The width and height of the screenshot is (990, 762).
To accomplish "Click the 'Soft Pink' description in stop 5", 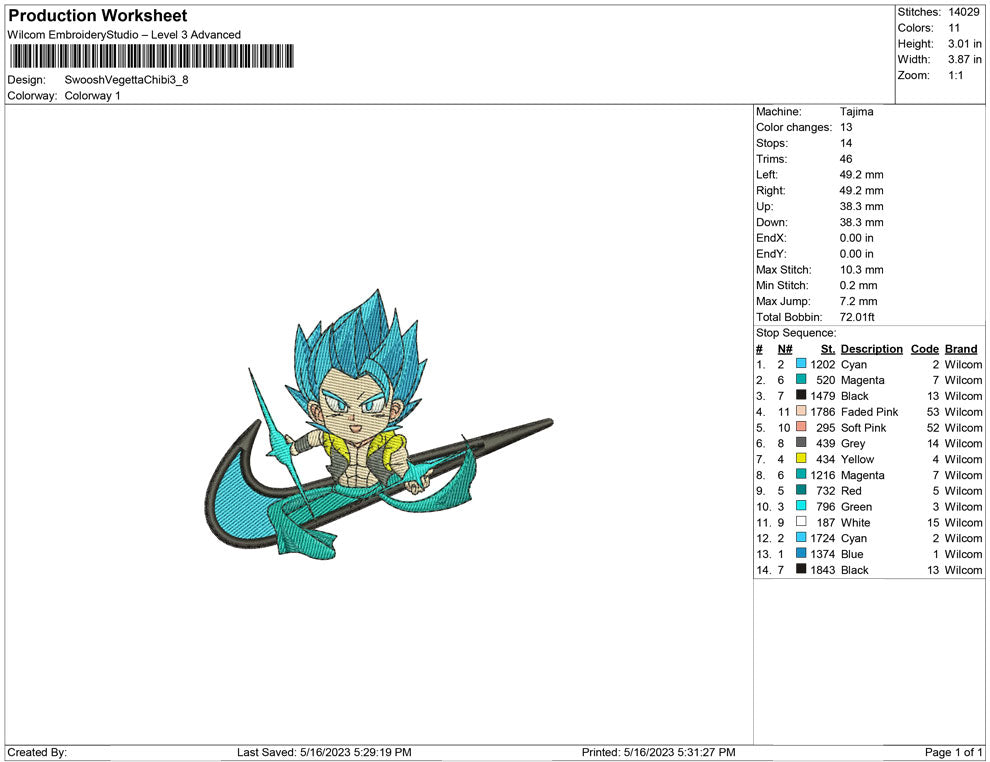I will tap(863, 427).
